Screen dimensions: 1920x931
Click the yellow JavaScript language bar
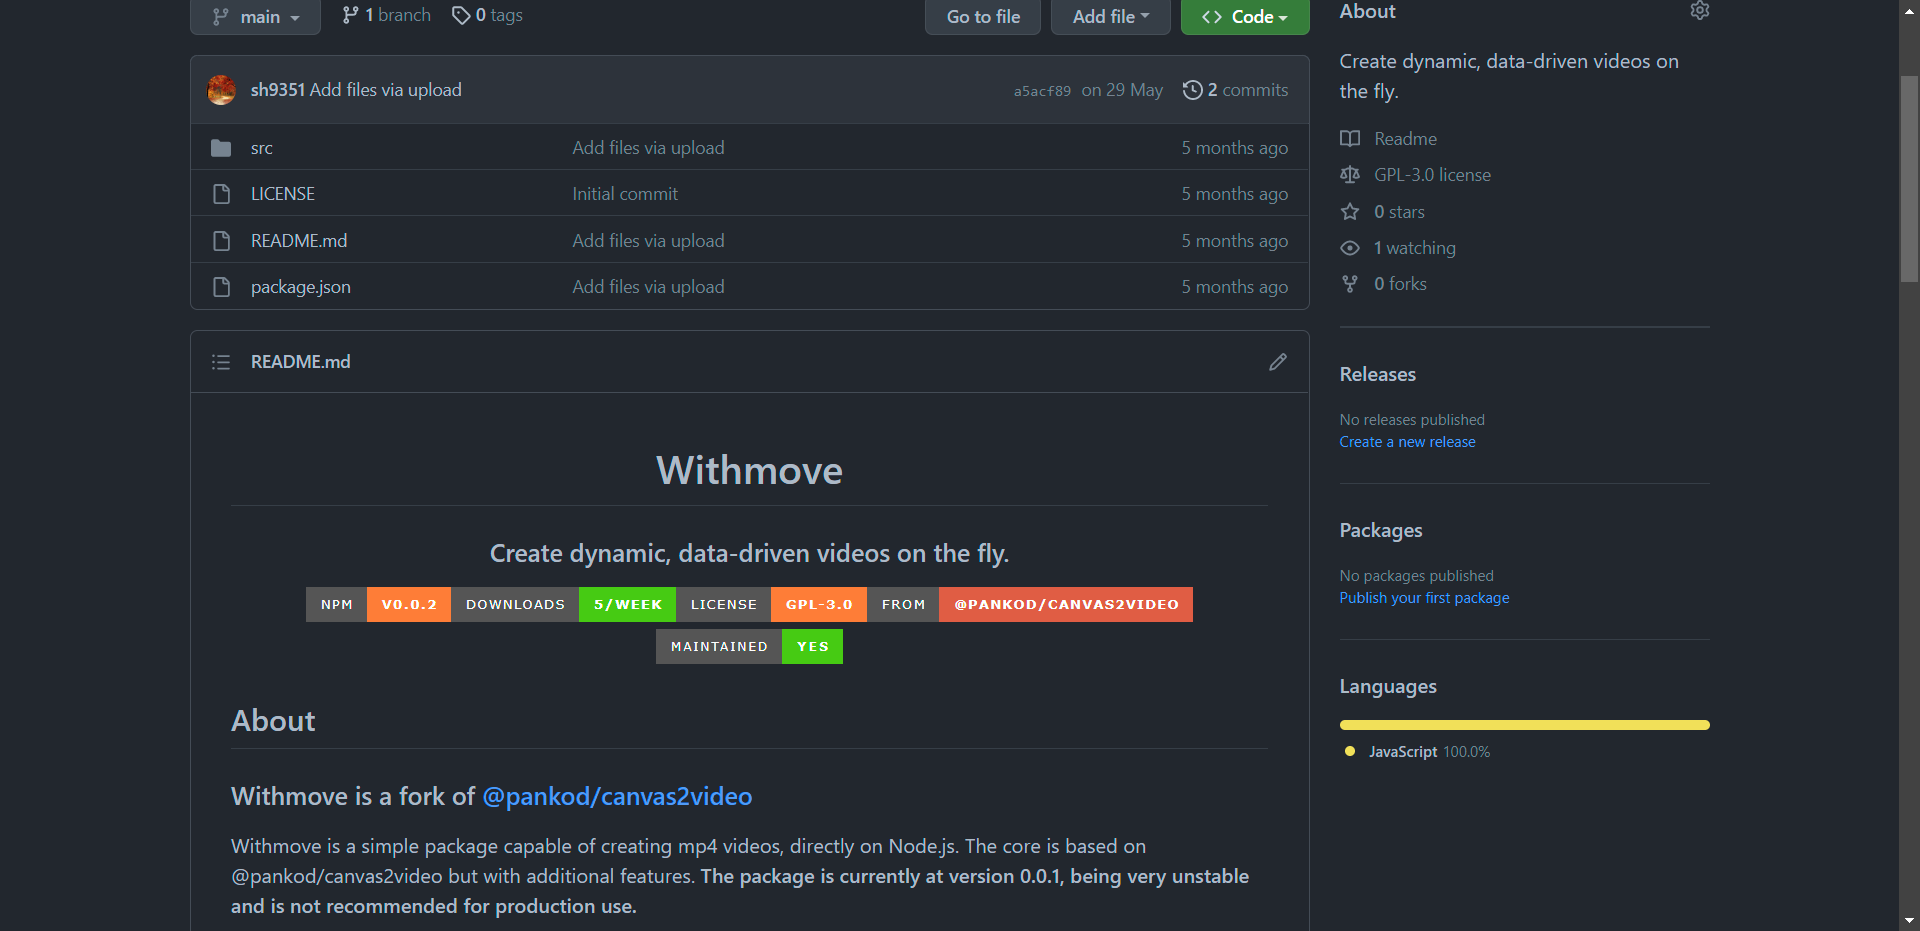[x=1524, y=725]
